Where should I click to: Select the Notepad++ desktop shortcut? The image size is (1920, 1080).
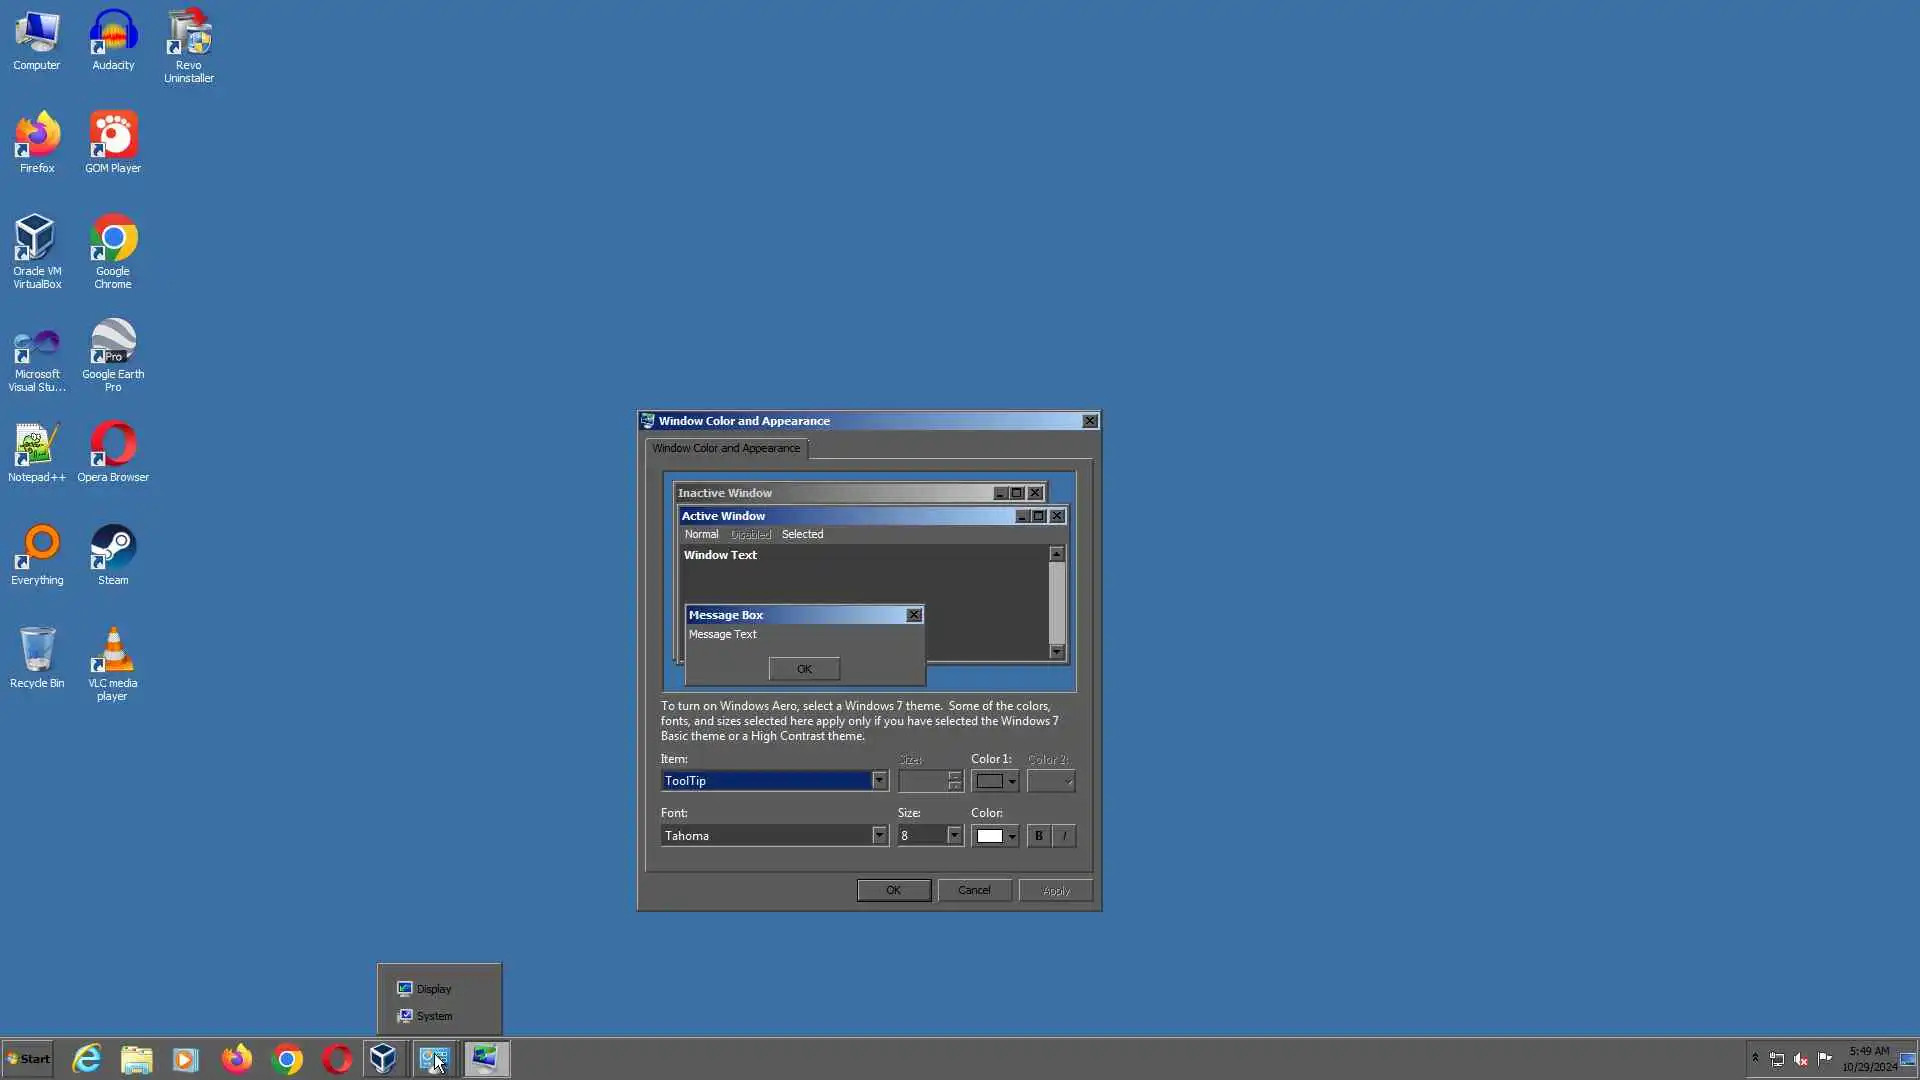click(x=37, y=452)
